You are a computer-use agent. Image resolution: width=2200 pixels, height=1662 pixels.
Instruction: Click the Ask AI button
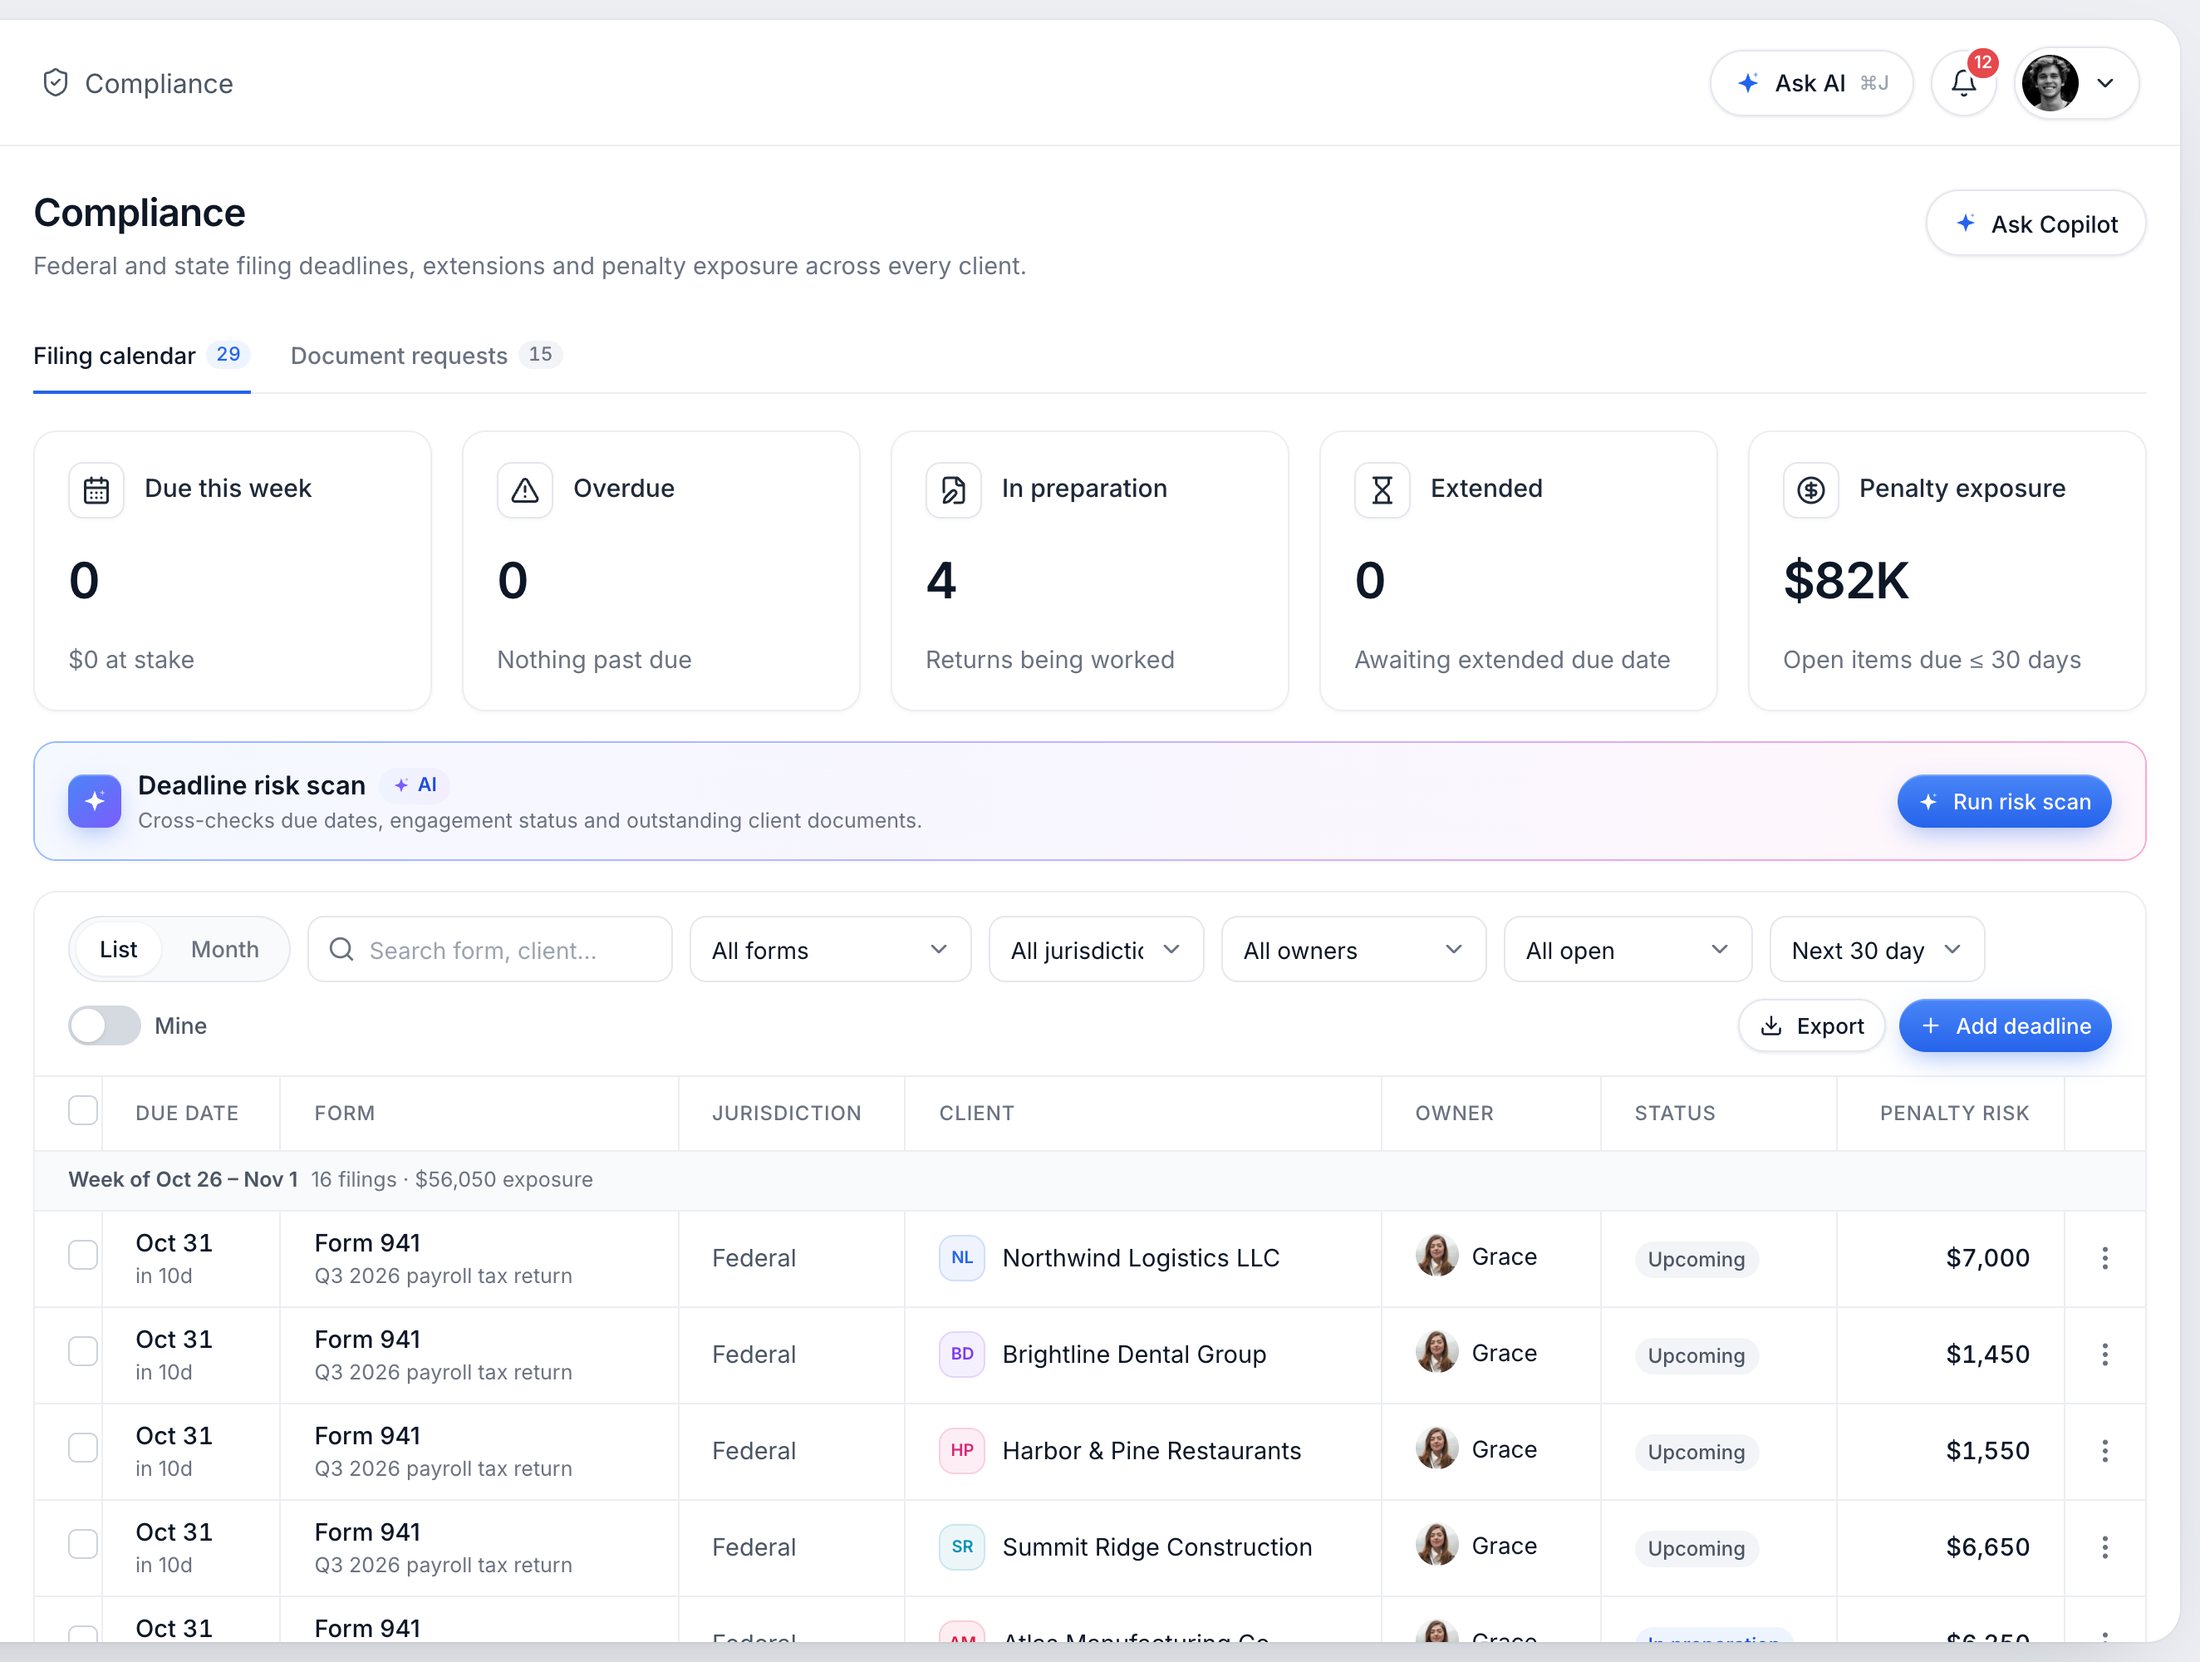tap(1811, 83)
